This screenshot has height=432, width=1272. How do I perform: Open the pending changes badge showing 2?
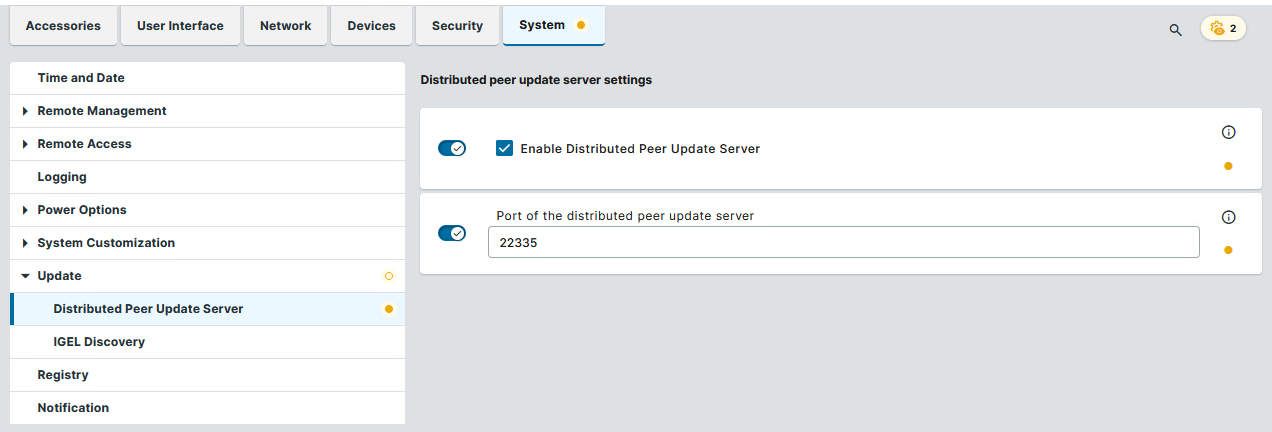tap(1223, 29)
